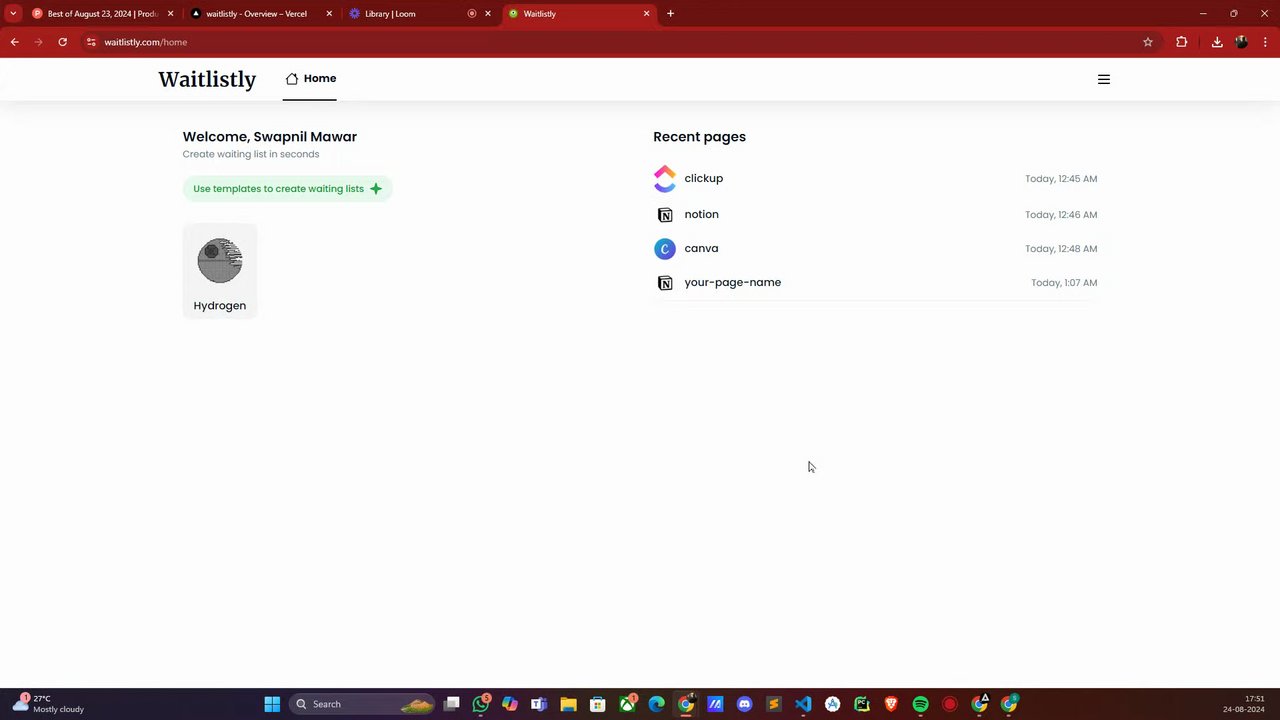Viewport: 1280px width, 720px height.
Task: Open Xbox app from taskbar
Action: [627, 704]
